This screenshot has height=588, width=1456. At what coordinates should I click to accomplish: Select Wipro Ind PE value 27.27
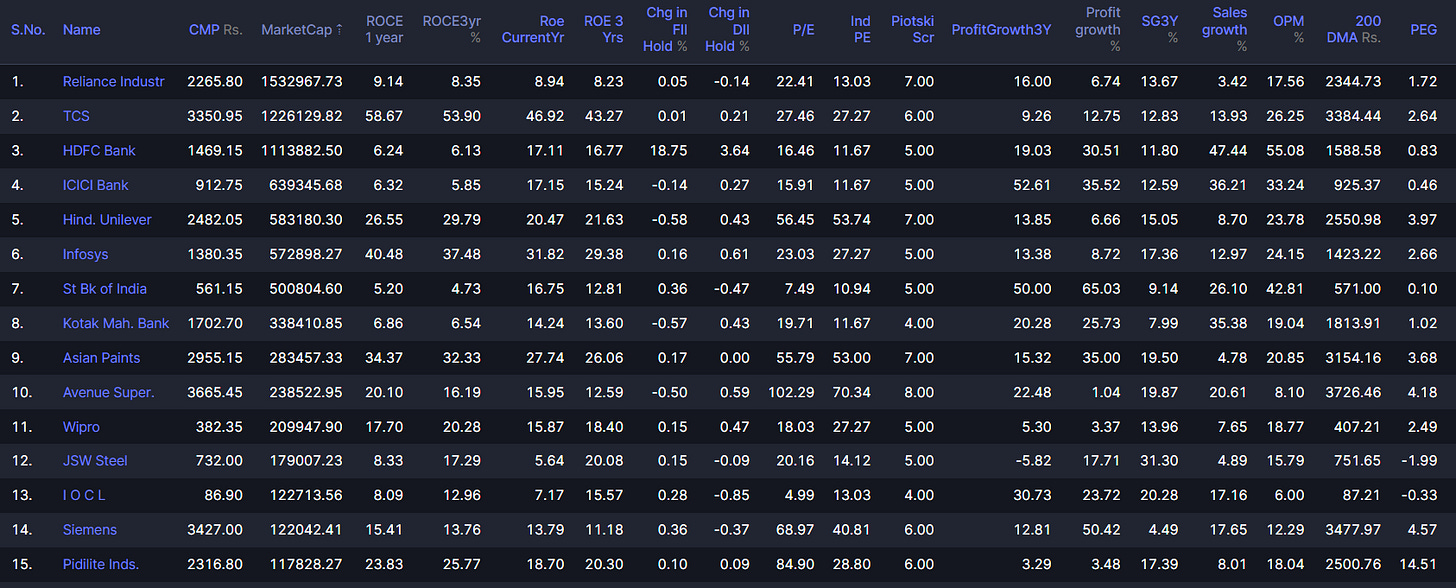click(853, 427)
